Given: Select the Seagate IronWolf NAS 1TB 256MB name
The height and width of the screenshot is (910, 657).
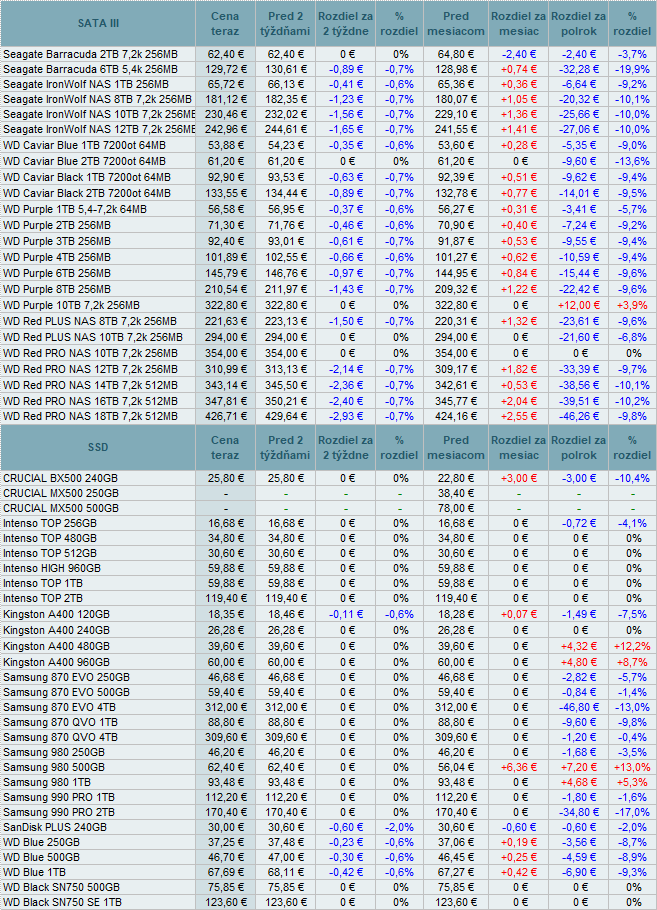Looking at the screenshot, I should tap(86, 84).
